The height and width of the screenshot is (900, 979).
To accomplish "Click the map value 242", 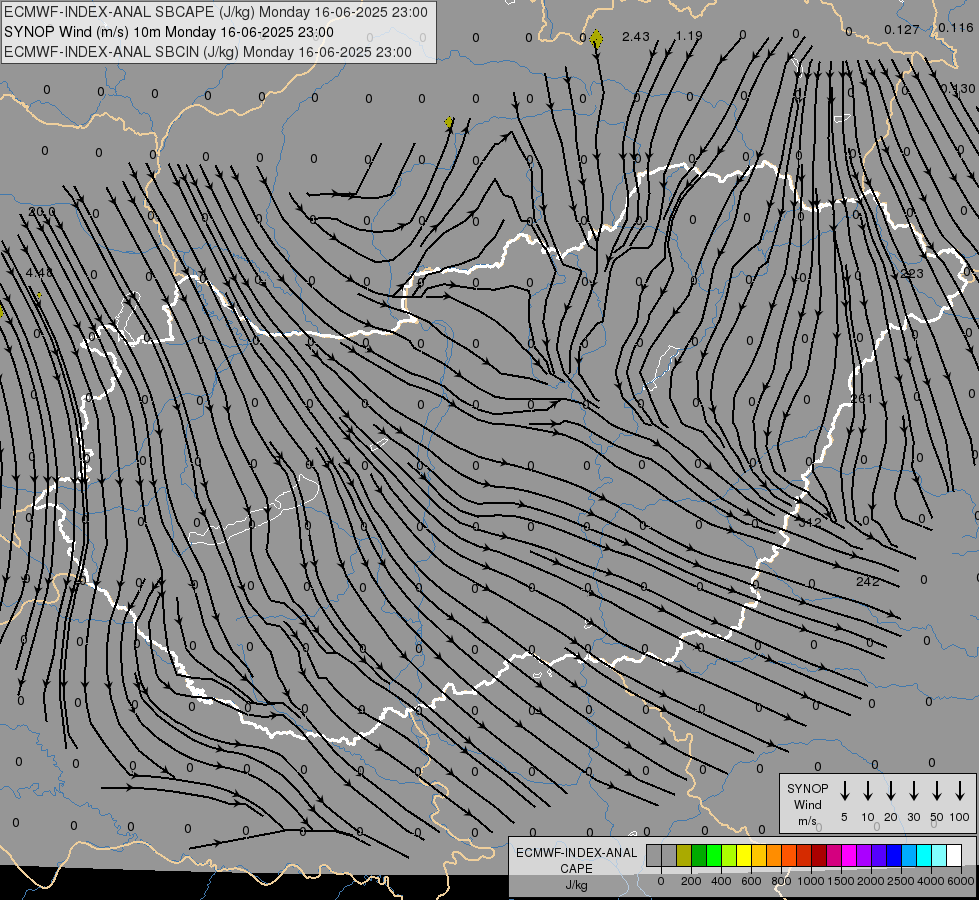I will (868, 581).
